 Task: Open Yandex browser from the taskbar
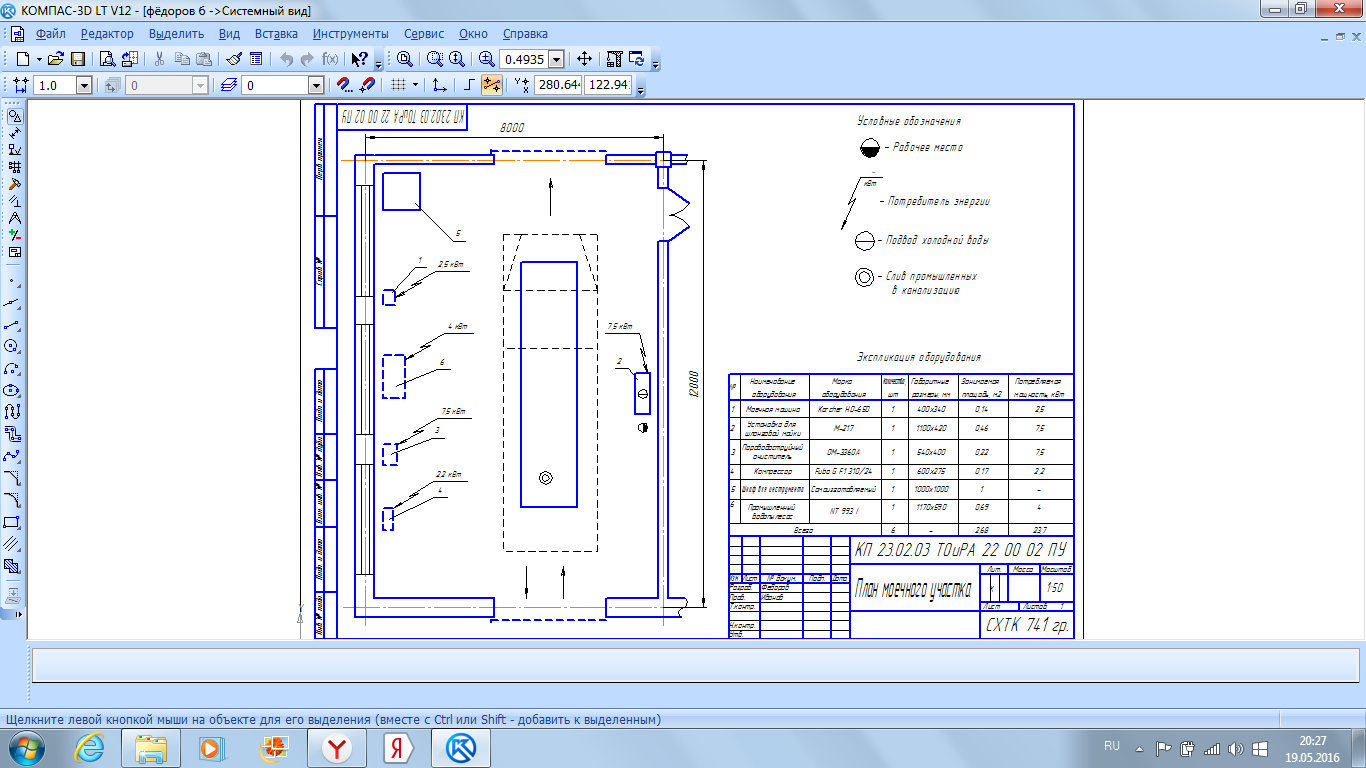tap(339, 748)
